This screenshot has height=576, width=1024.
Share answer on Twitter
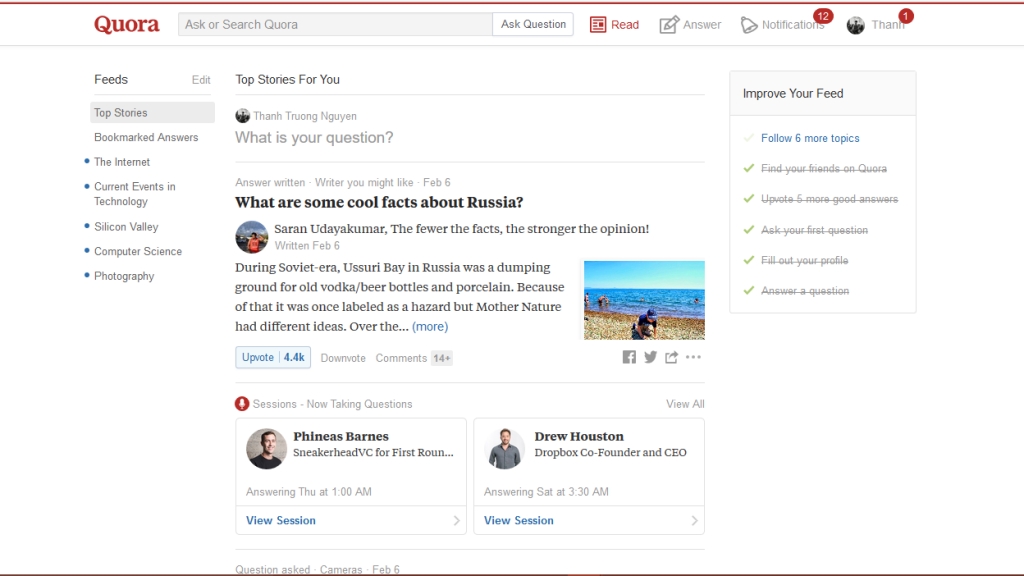point(650,357)
